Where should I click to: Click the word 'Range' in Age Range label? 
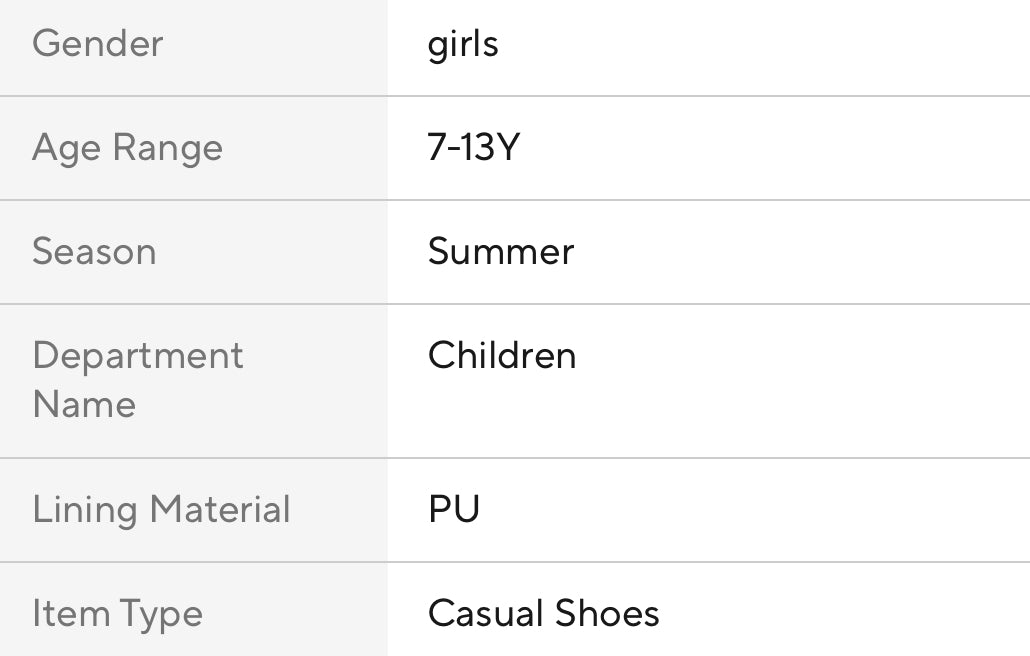point(168,148)
